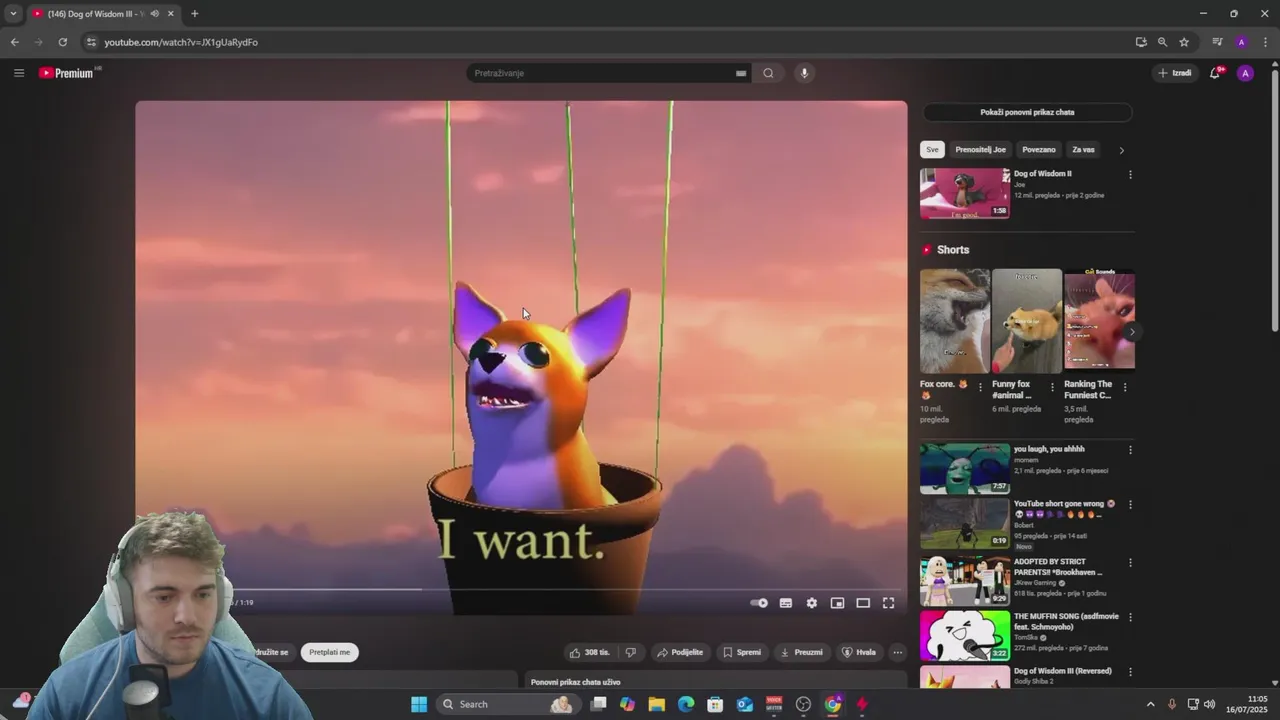Enable miniplayer mode
This screenshot has height=720, width=1280.
[837, 603]
